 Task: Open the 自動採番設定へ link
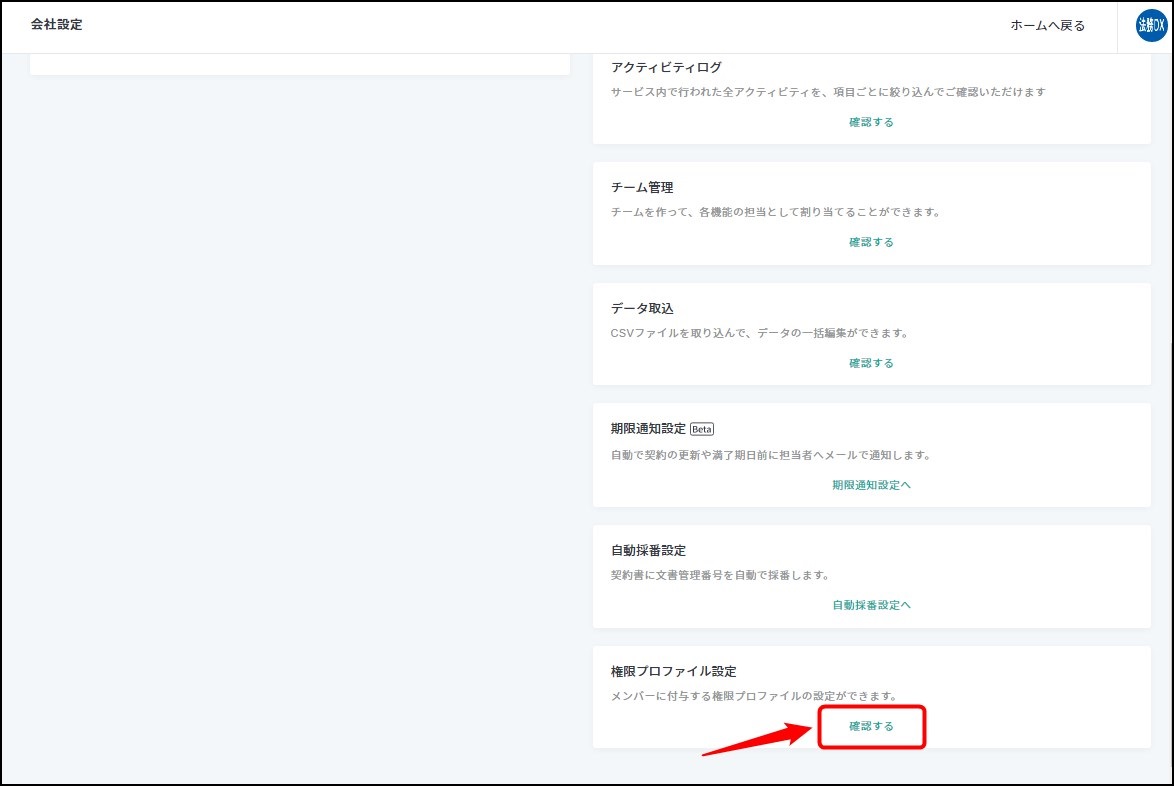point(871,605)
